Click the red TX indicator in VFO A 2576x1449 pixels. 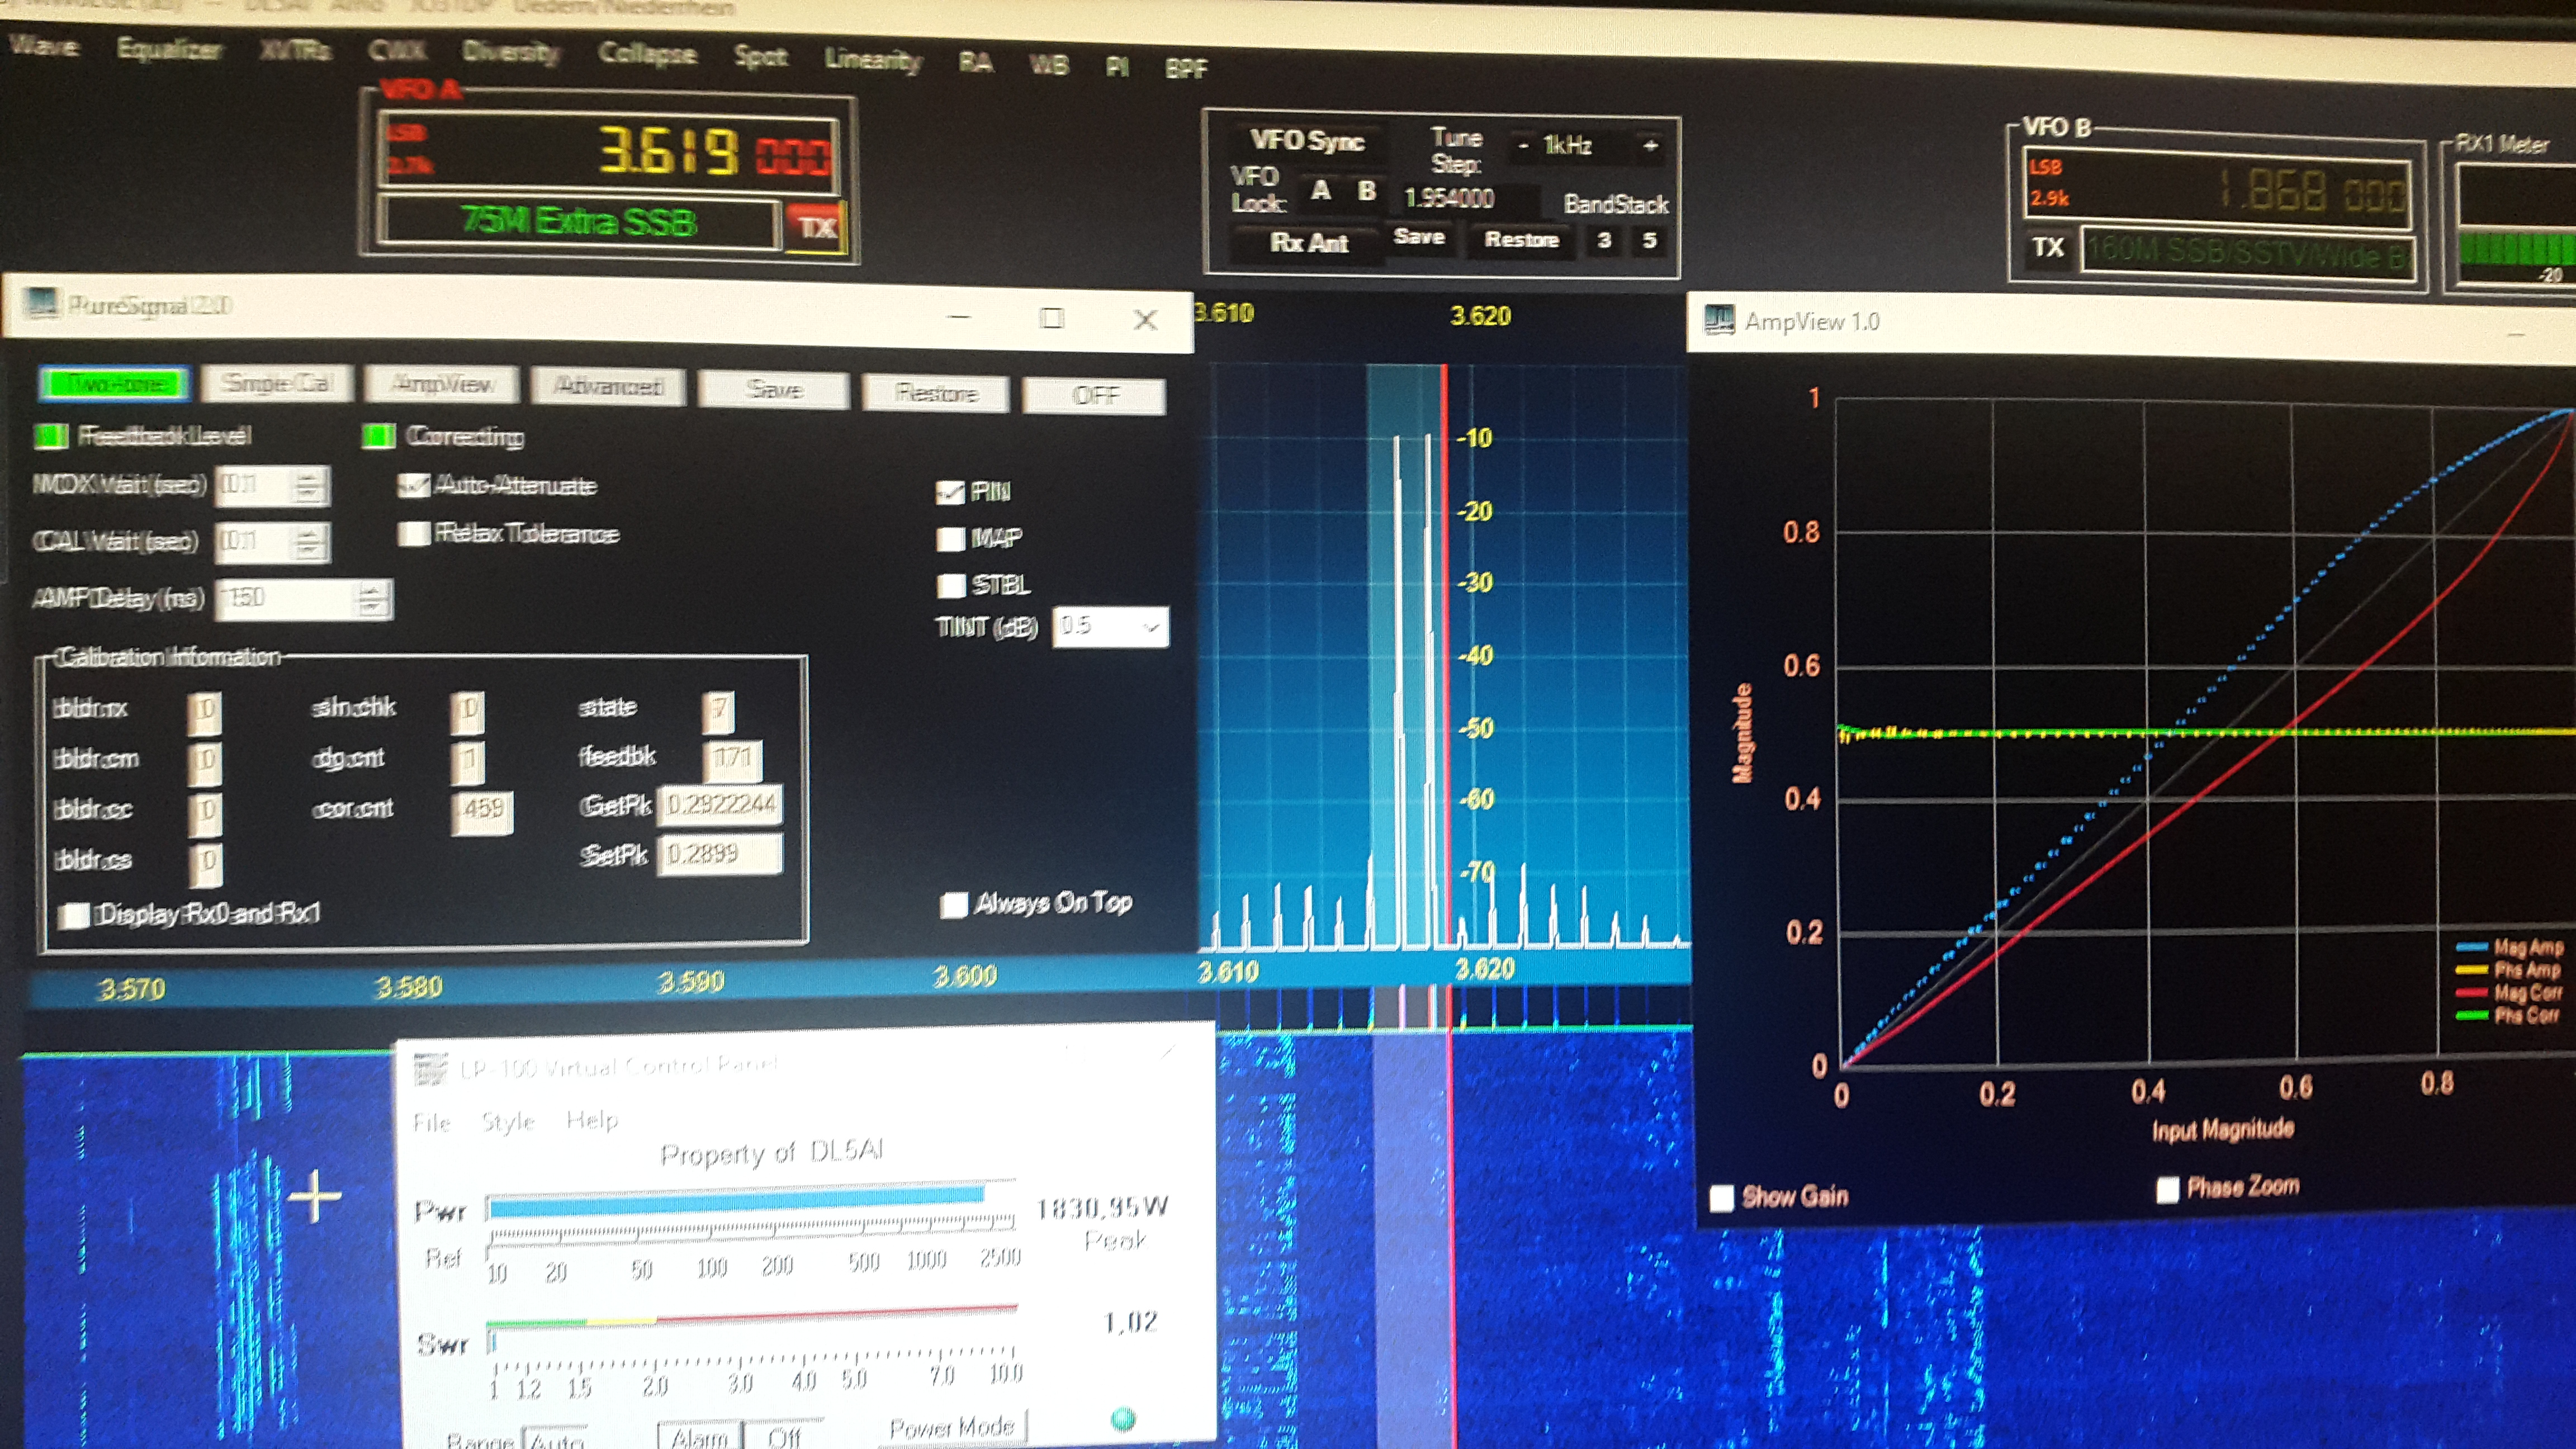point(816,227)
